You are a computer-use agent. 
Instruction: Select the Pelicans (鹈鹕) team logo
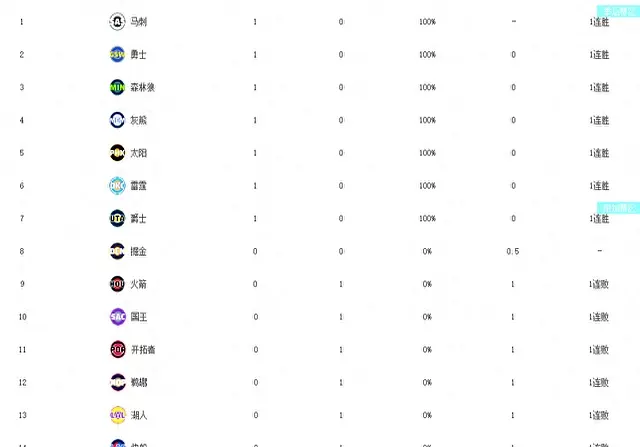coord(117,382)
